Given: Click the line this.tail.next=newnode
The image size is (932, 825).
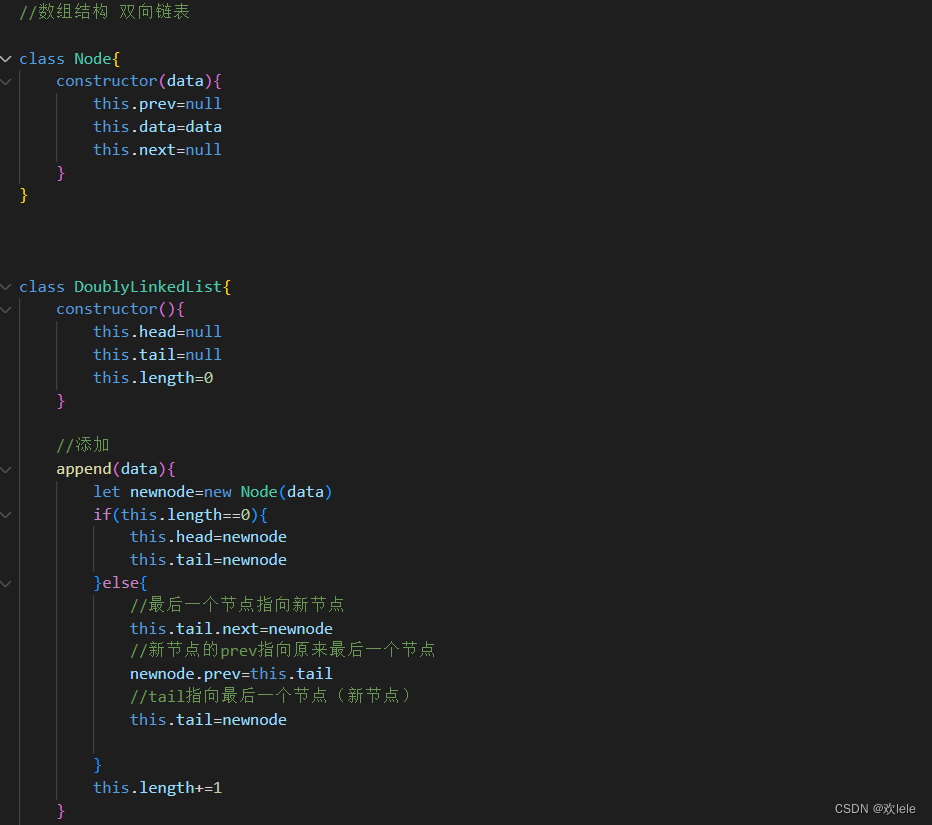Looking at the screenshot, I should pyautogui.click(x=232, y=628).
